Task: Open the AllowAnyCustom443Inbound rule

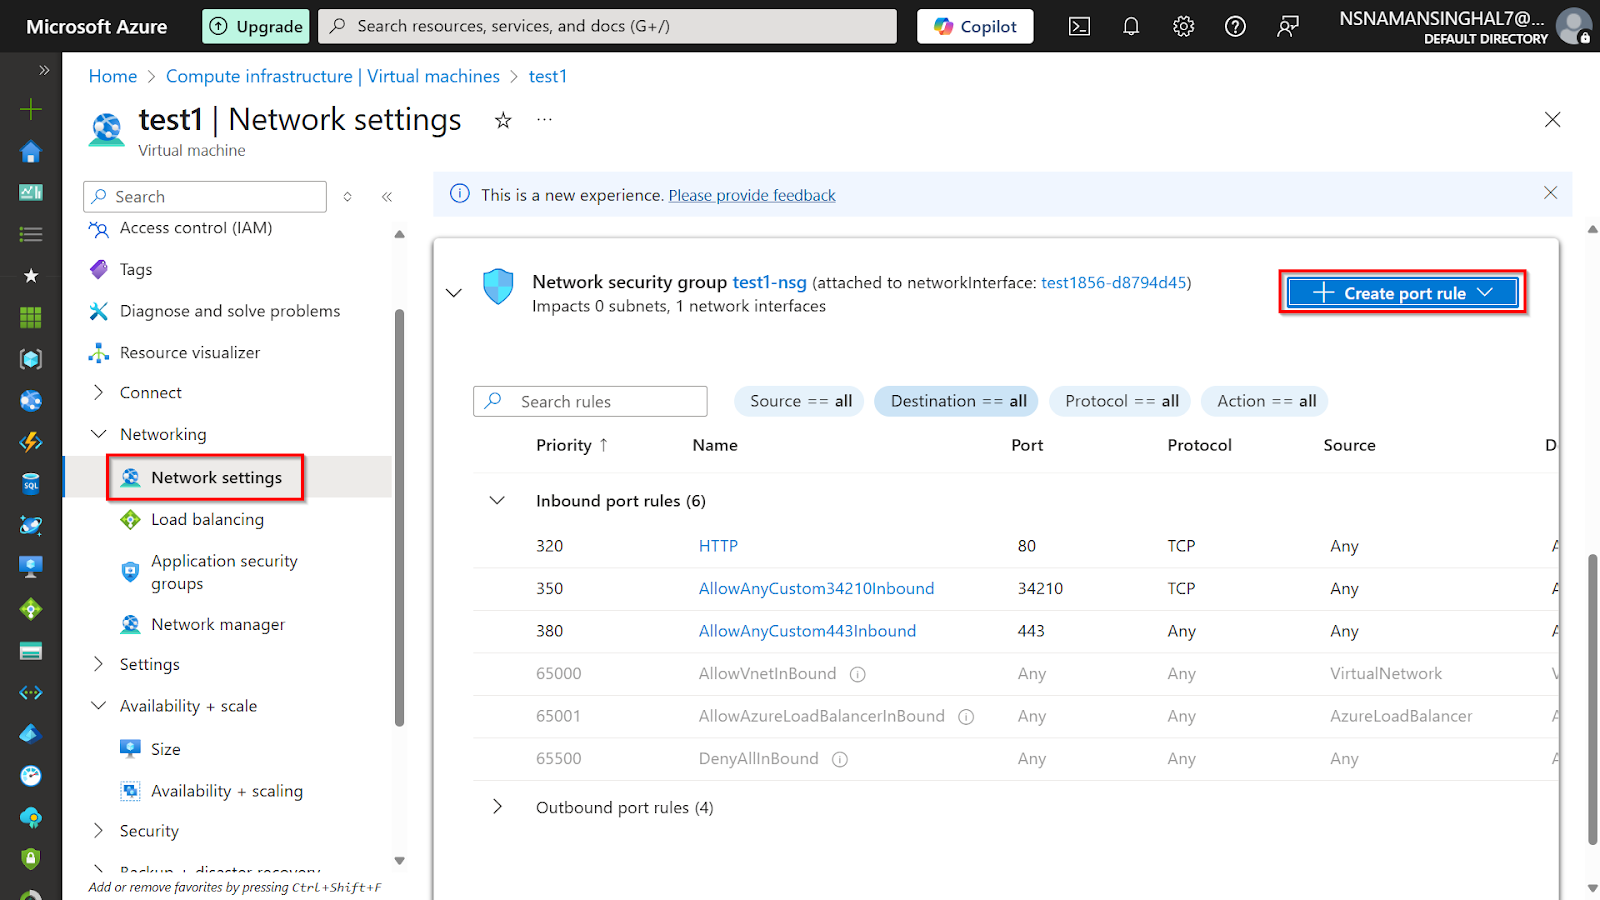Action: click(x=807, y=631)
